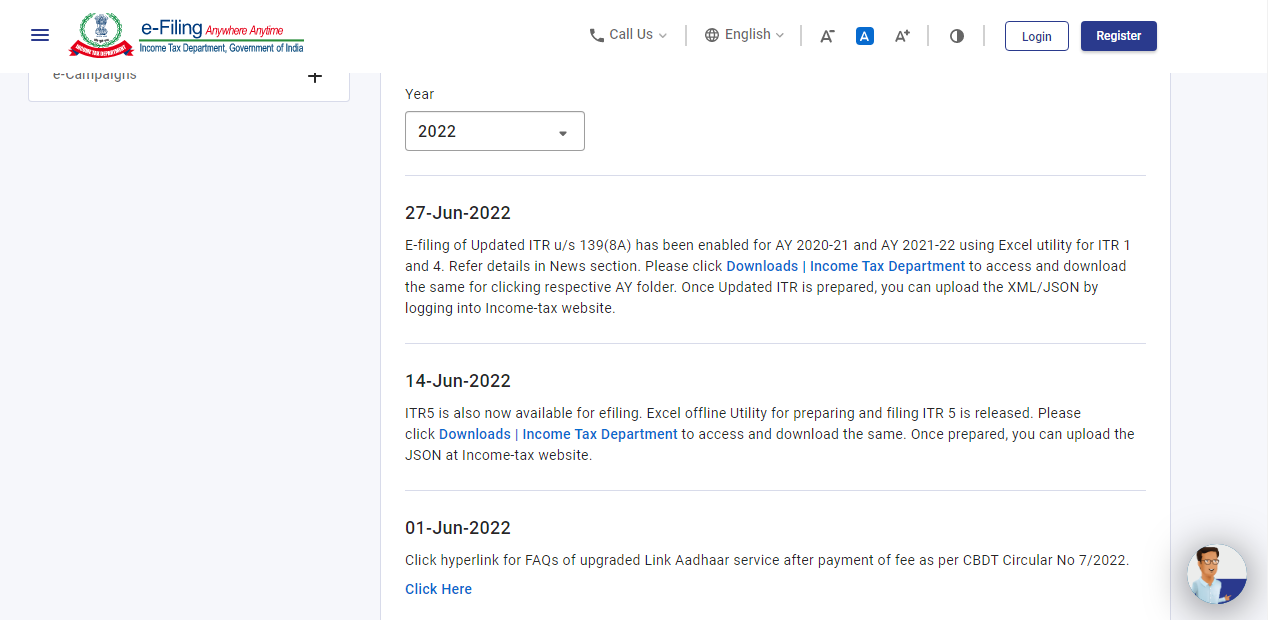This screenshot has width=1268, height=620.
Task: Select the e-Campaigns sidebar item
Action: (95, 76)
